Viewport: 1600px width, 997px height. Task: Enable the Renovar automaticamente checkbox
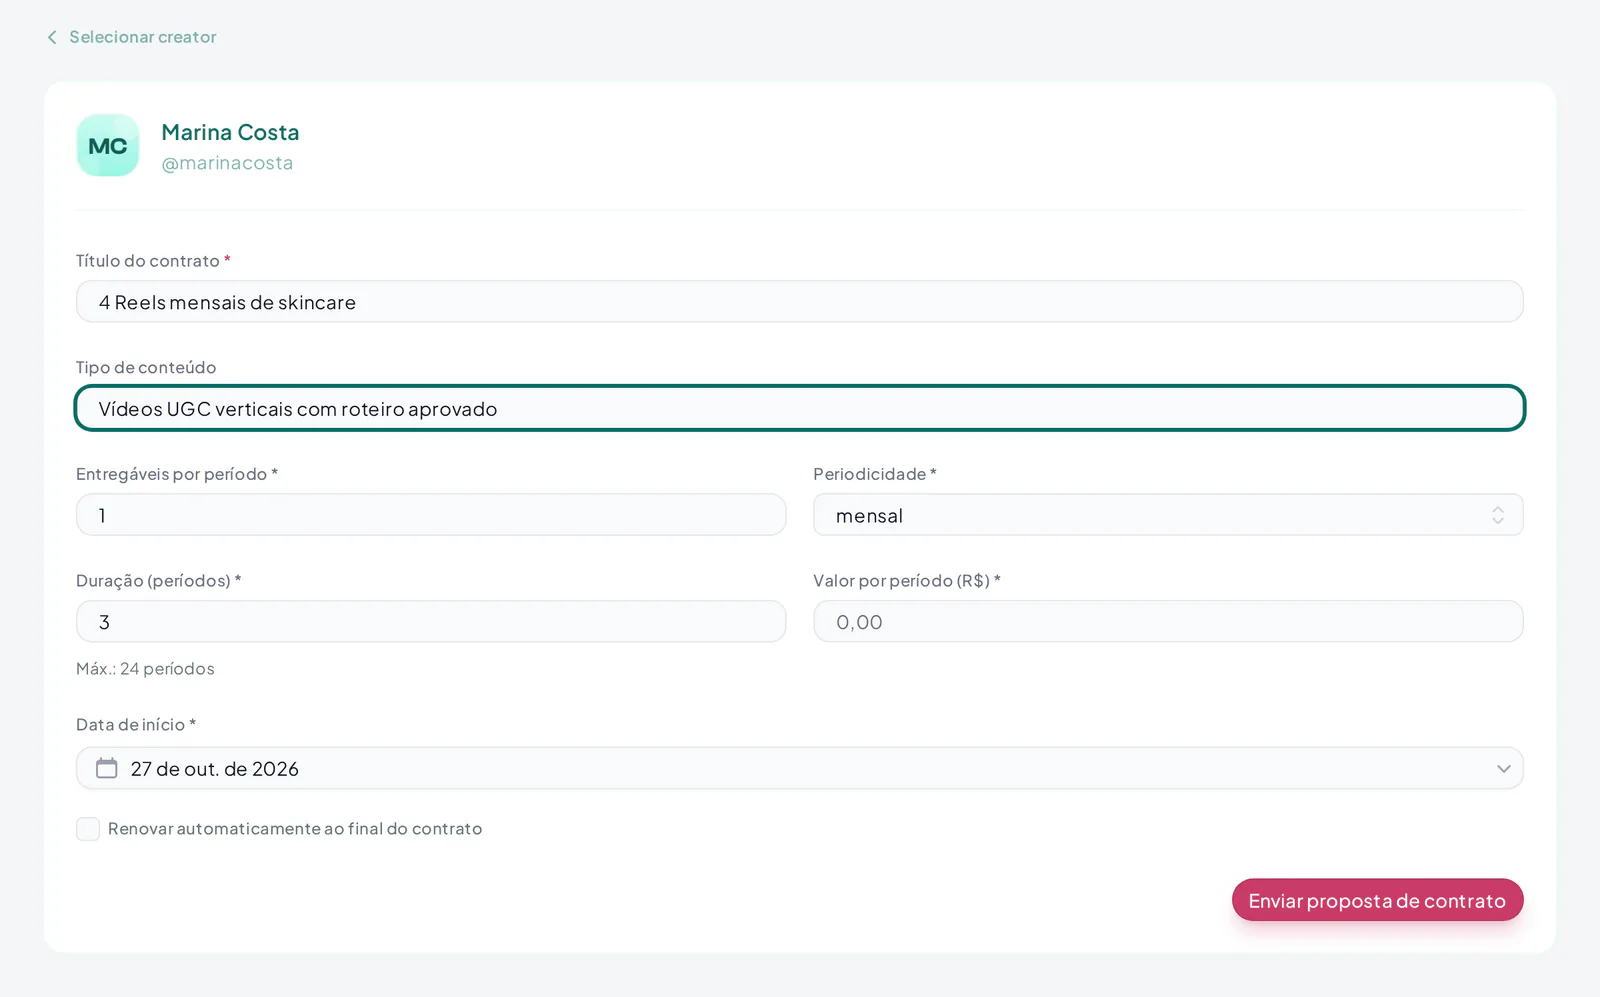pyautogui.click(x=88, y=829)
